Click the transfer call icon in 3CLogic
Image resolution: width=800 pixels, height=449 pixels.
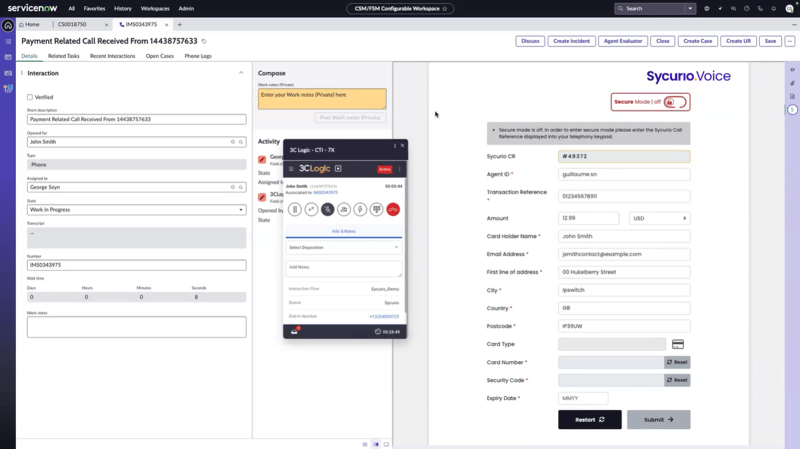click(311, 209)
